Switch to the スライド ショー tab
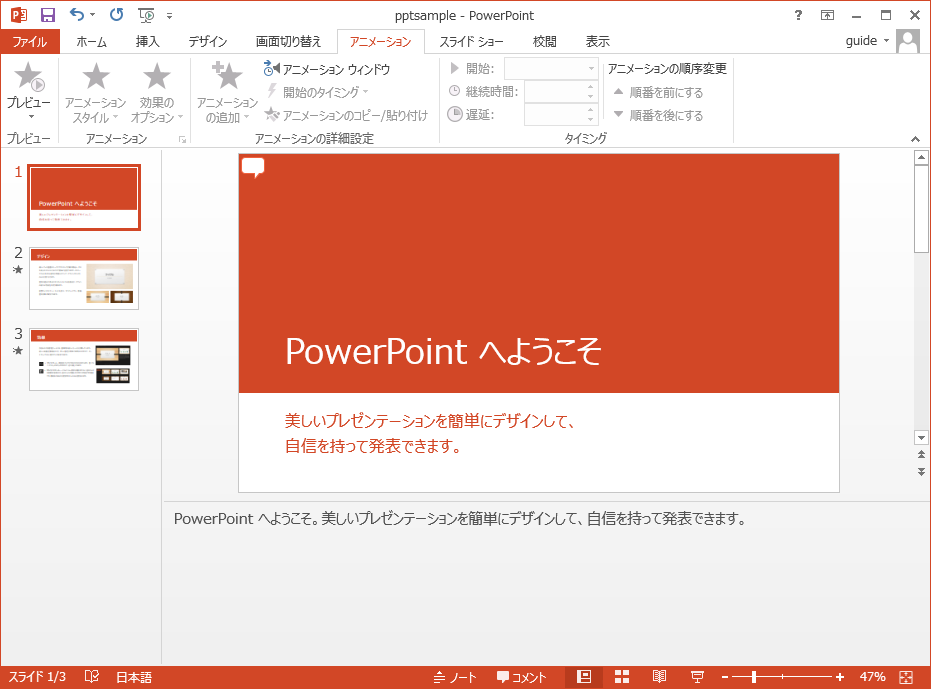The width and height of the screenshot is (931, 689). [471, 42]
